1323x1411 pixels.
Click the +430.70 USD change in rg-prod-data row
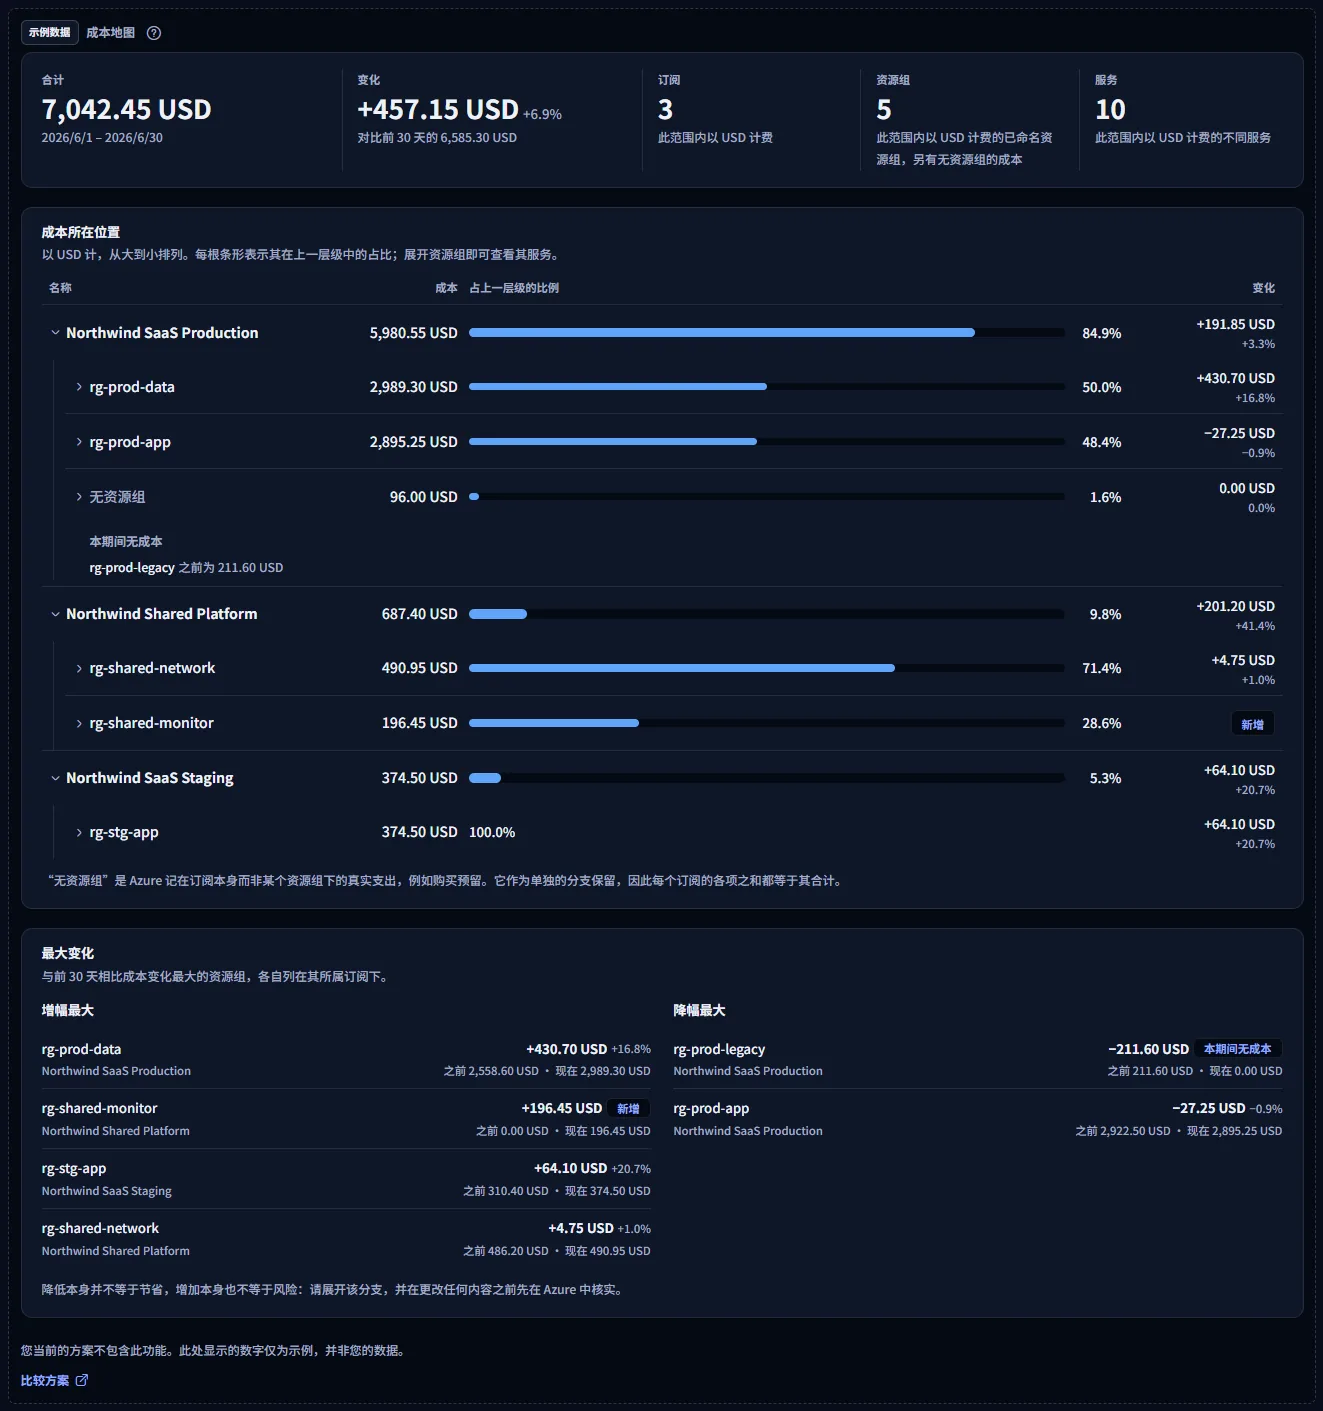[1235, 378]
